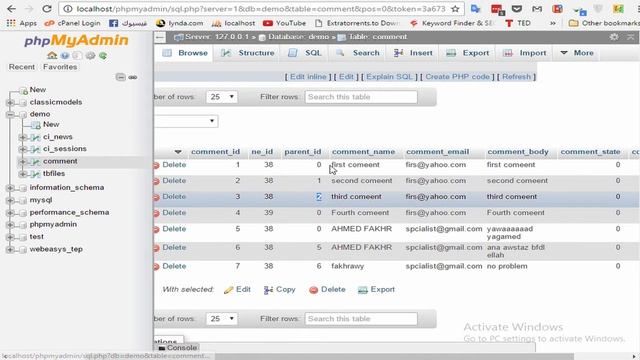Open the Structure tab
This screenshot has width=640, height=360.
[x=247, y=53]
